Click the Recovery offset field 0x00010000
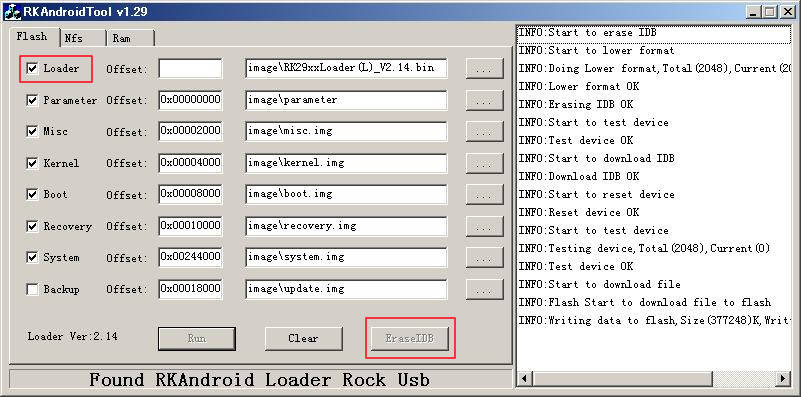801x397 pixels. (x=191, y=226)
